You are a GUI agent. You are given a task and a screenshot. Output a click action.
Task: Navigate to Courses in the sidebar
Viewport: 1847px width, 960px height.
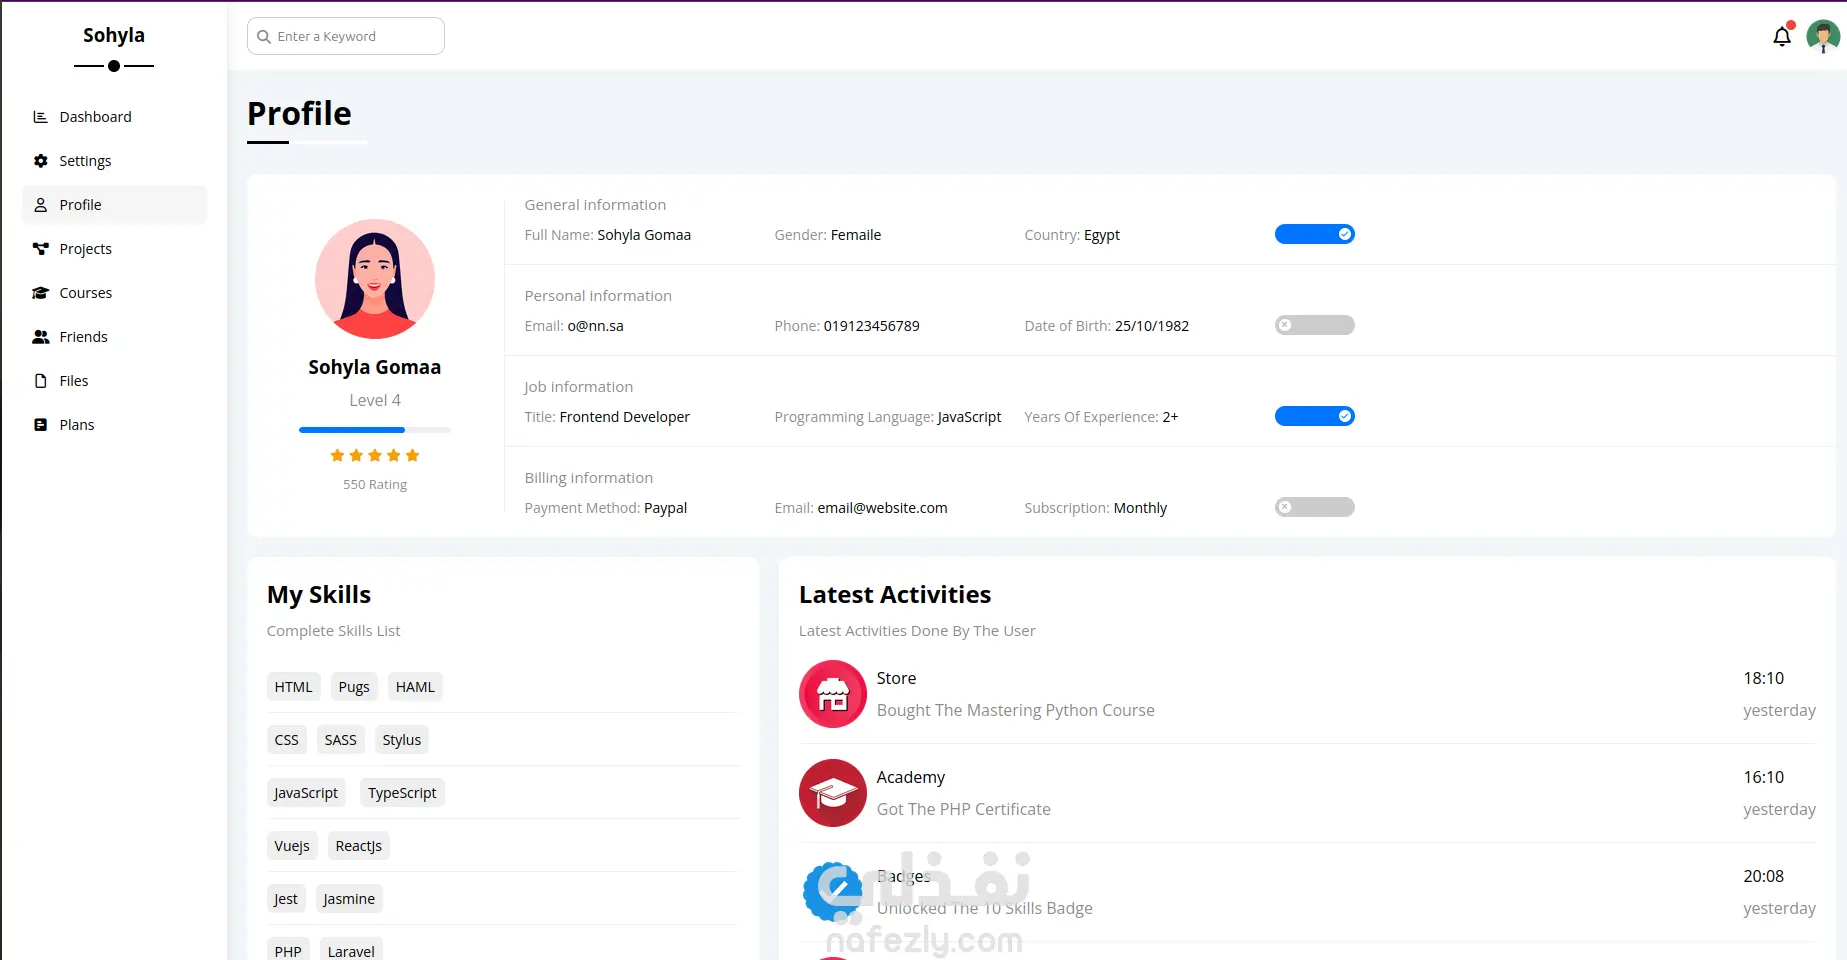tap(114, 293)
